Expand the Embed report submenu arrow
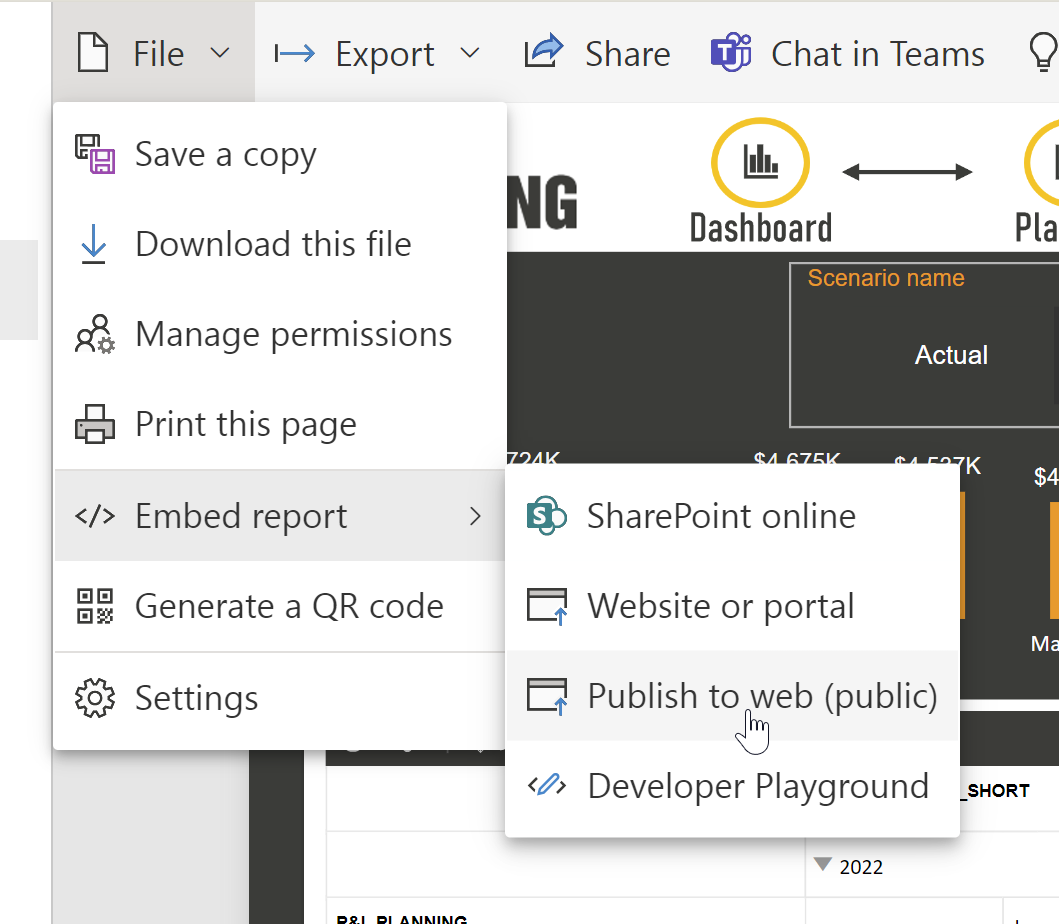The image size is (1059, 924). pyautogui.click(x=476, y=516)
